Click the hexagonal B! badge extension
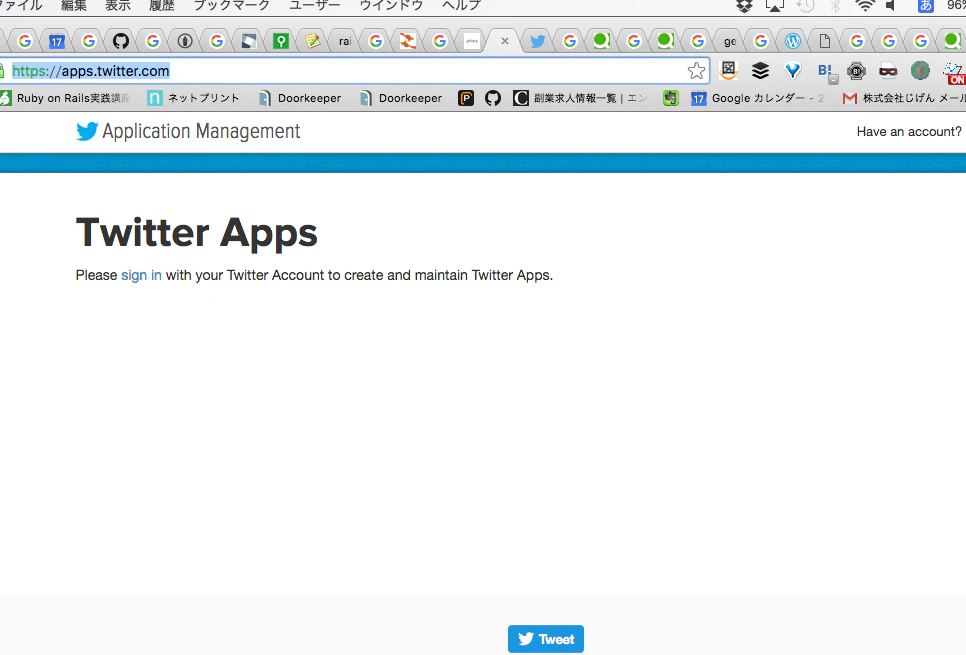Screen dimensions: 966x655 coord(856,71)
